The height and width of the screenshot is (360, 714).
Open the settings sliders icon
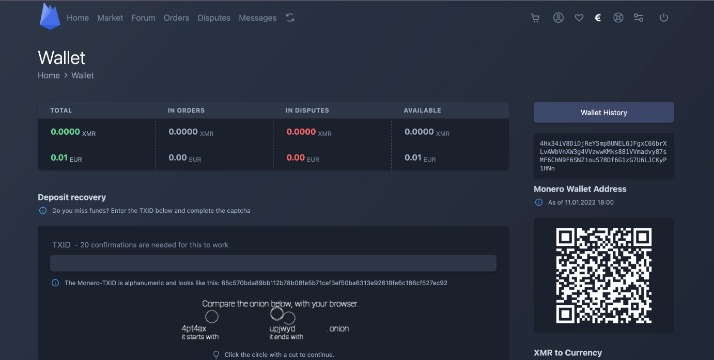pos(638,18)
